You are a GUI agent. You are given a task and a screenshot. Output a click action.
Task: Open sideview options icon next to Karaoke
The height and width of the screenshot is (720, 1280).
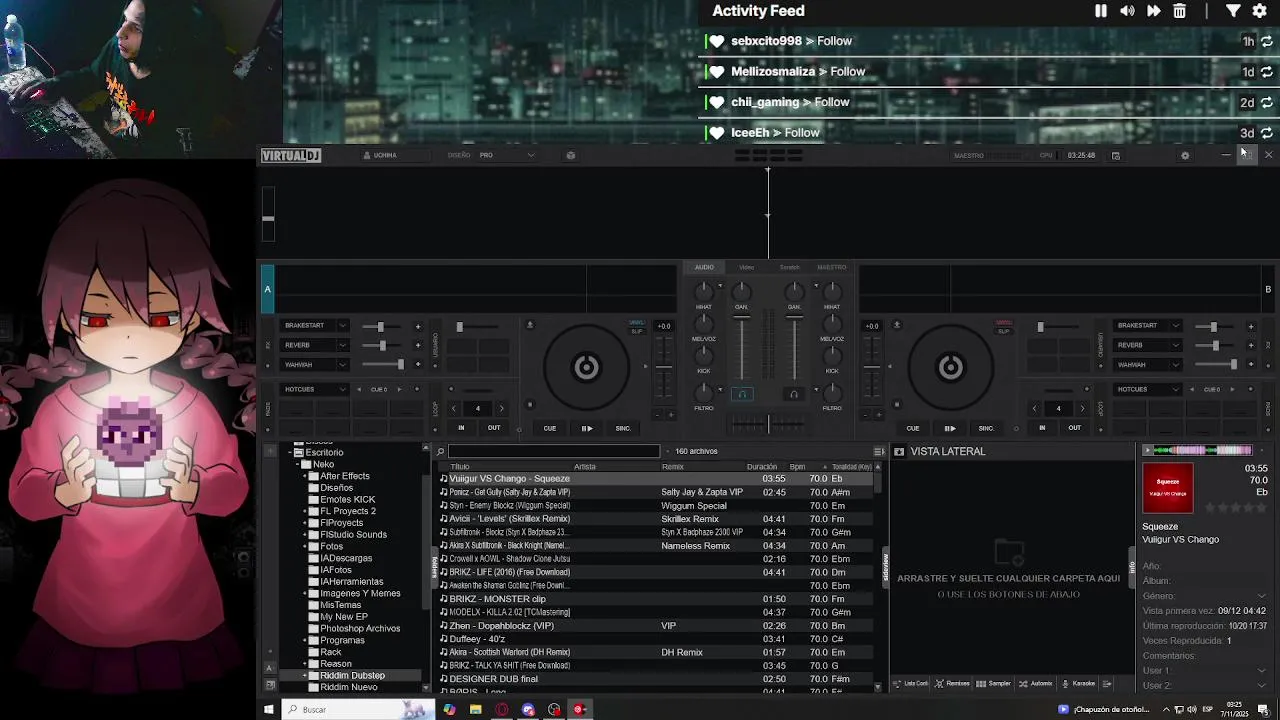(1108, 683)
